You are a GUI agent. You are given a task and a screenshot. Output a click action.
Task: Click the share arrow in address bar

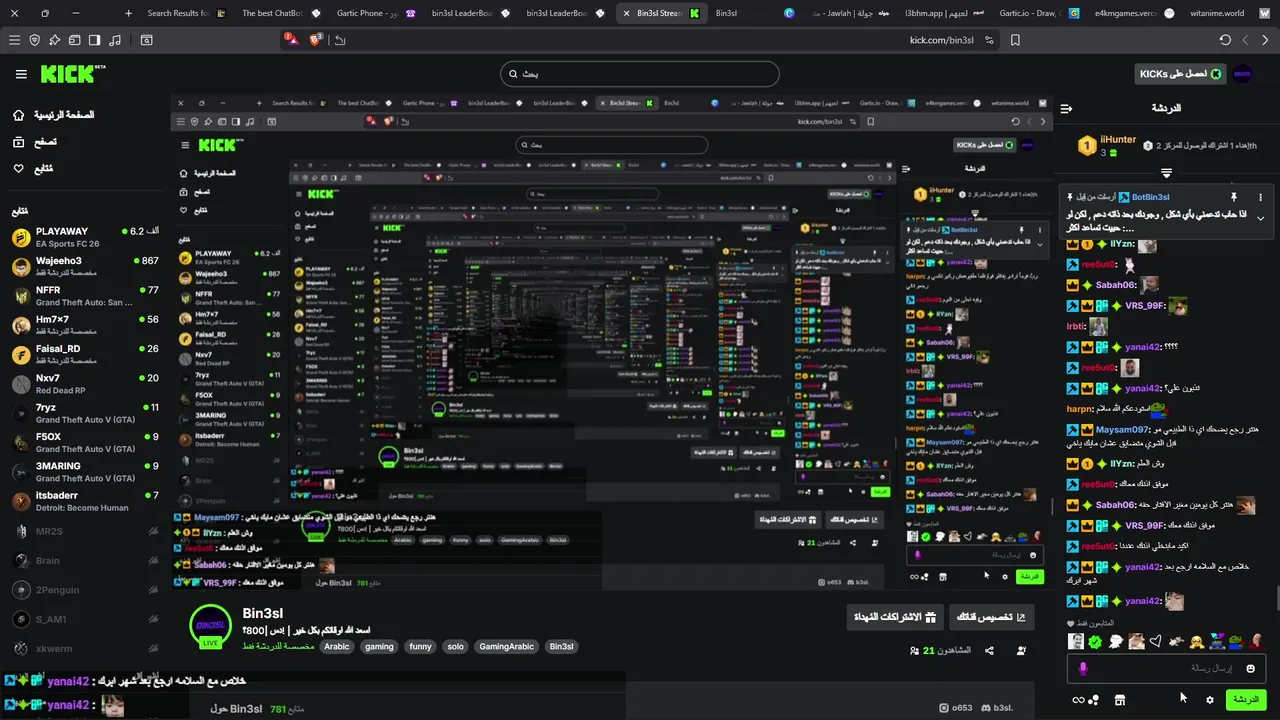pyautogui.click(x=340, y=40)
